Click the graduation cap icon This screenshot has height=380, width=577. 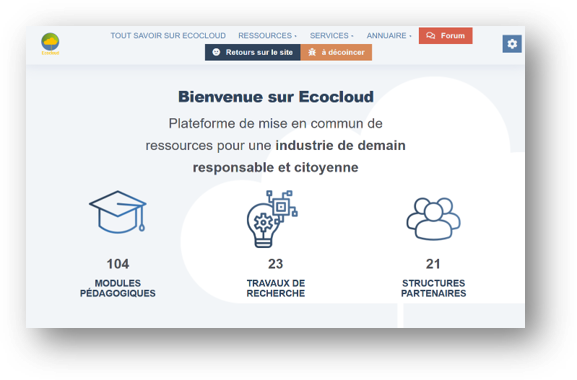[x=118, y=212]
